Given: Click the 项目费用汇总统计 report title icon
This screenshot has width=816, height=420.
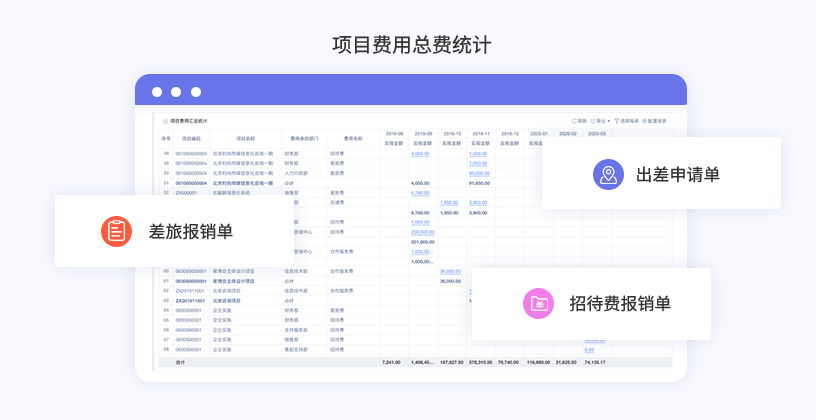Looking at the screenshot, I should point(165,120).
